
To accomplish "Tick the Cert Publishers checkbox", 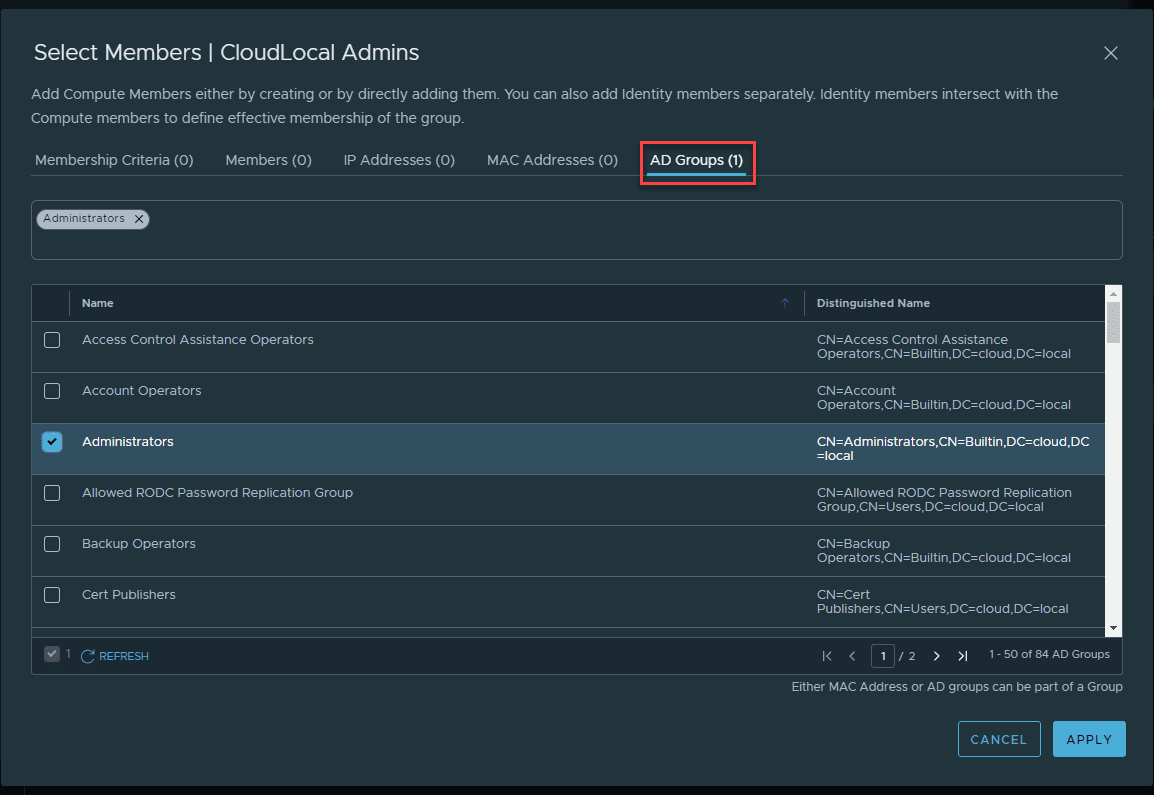I will [x=52, y=595].
